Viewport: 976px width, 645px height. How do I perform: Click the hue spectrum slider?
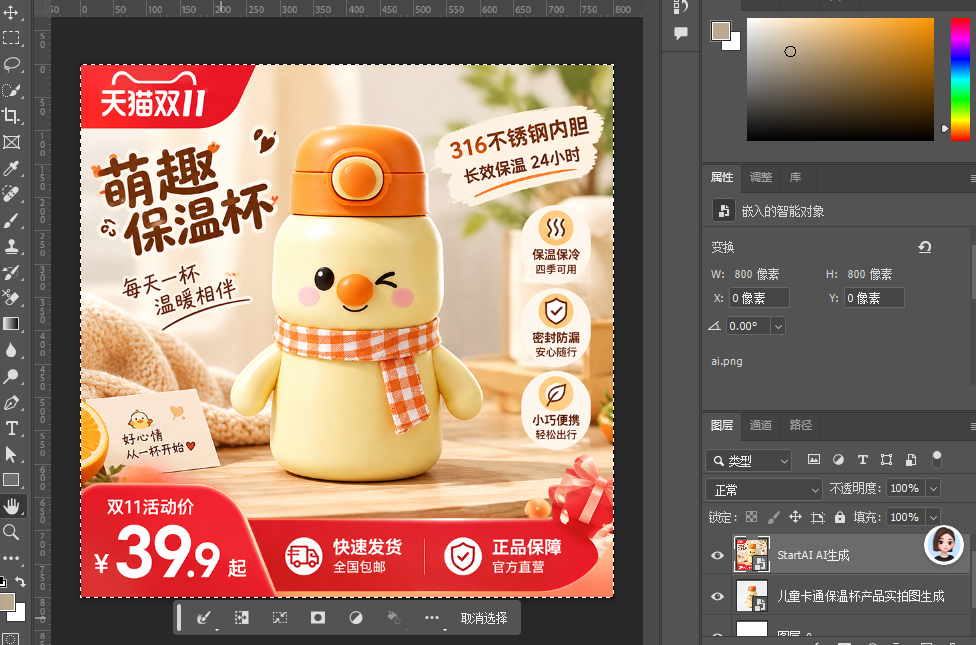coord(960,79)
